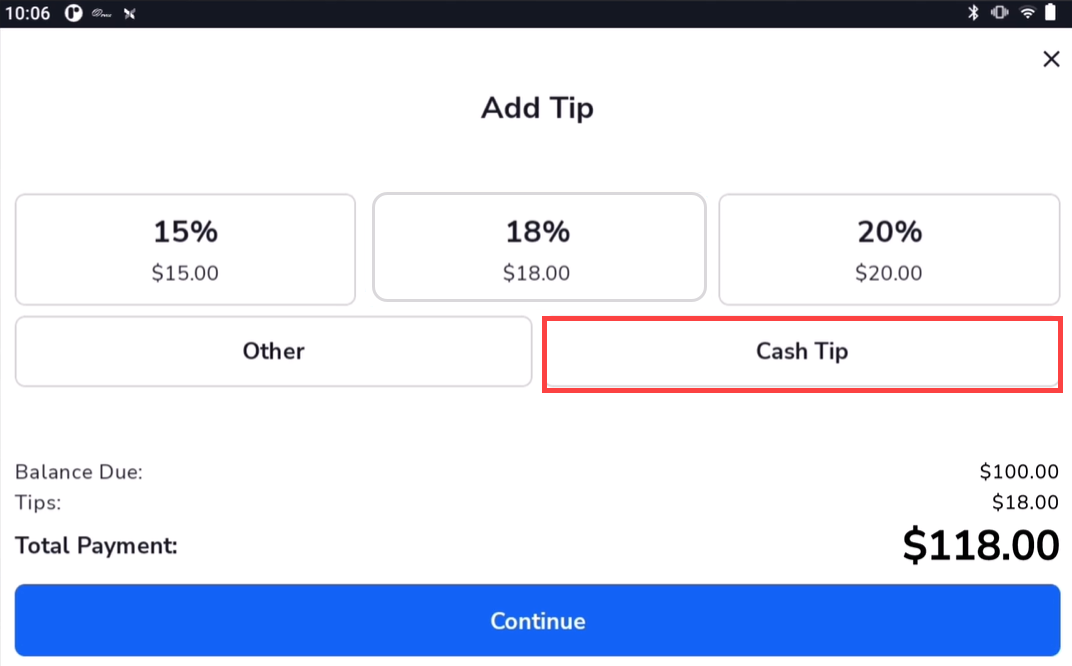Choose the 20% tip option
Screen dimensions: 1072x666
(889, 249)
